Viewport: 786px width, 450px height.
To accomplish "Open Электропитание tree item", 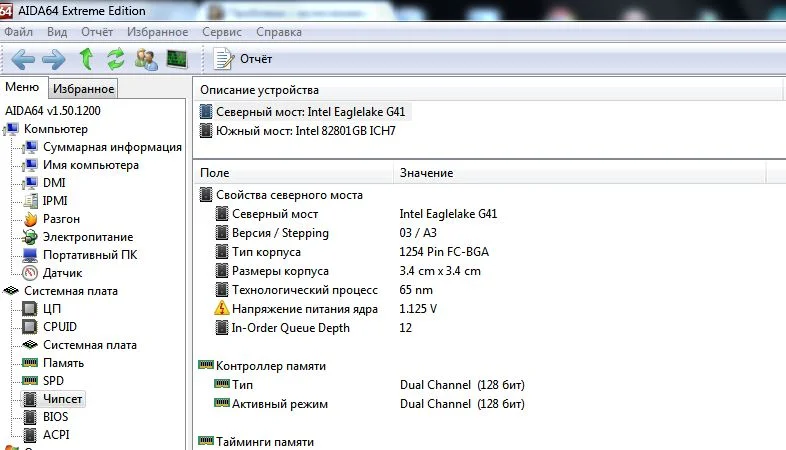I will pyautogui.click(x=88, y=237).
